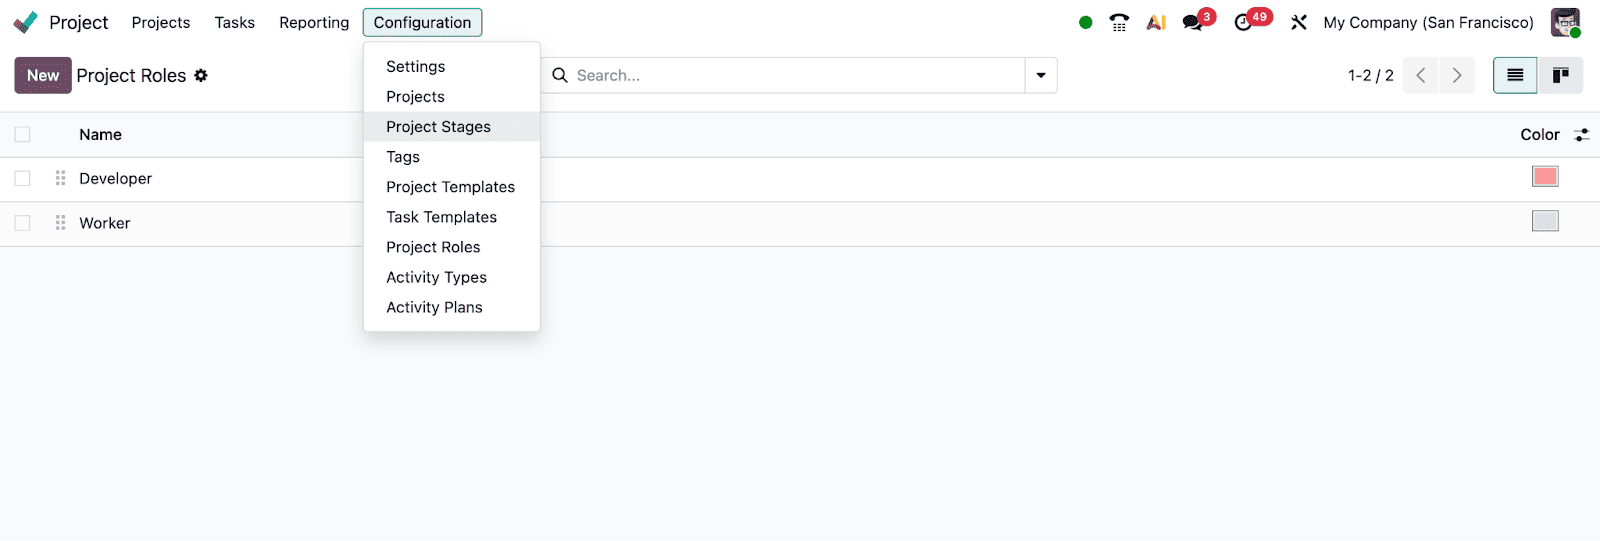Tick the Worker row checkbox
1600x541 pixels.
(23, 223)
